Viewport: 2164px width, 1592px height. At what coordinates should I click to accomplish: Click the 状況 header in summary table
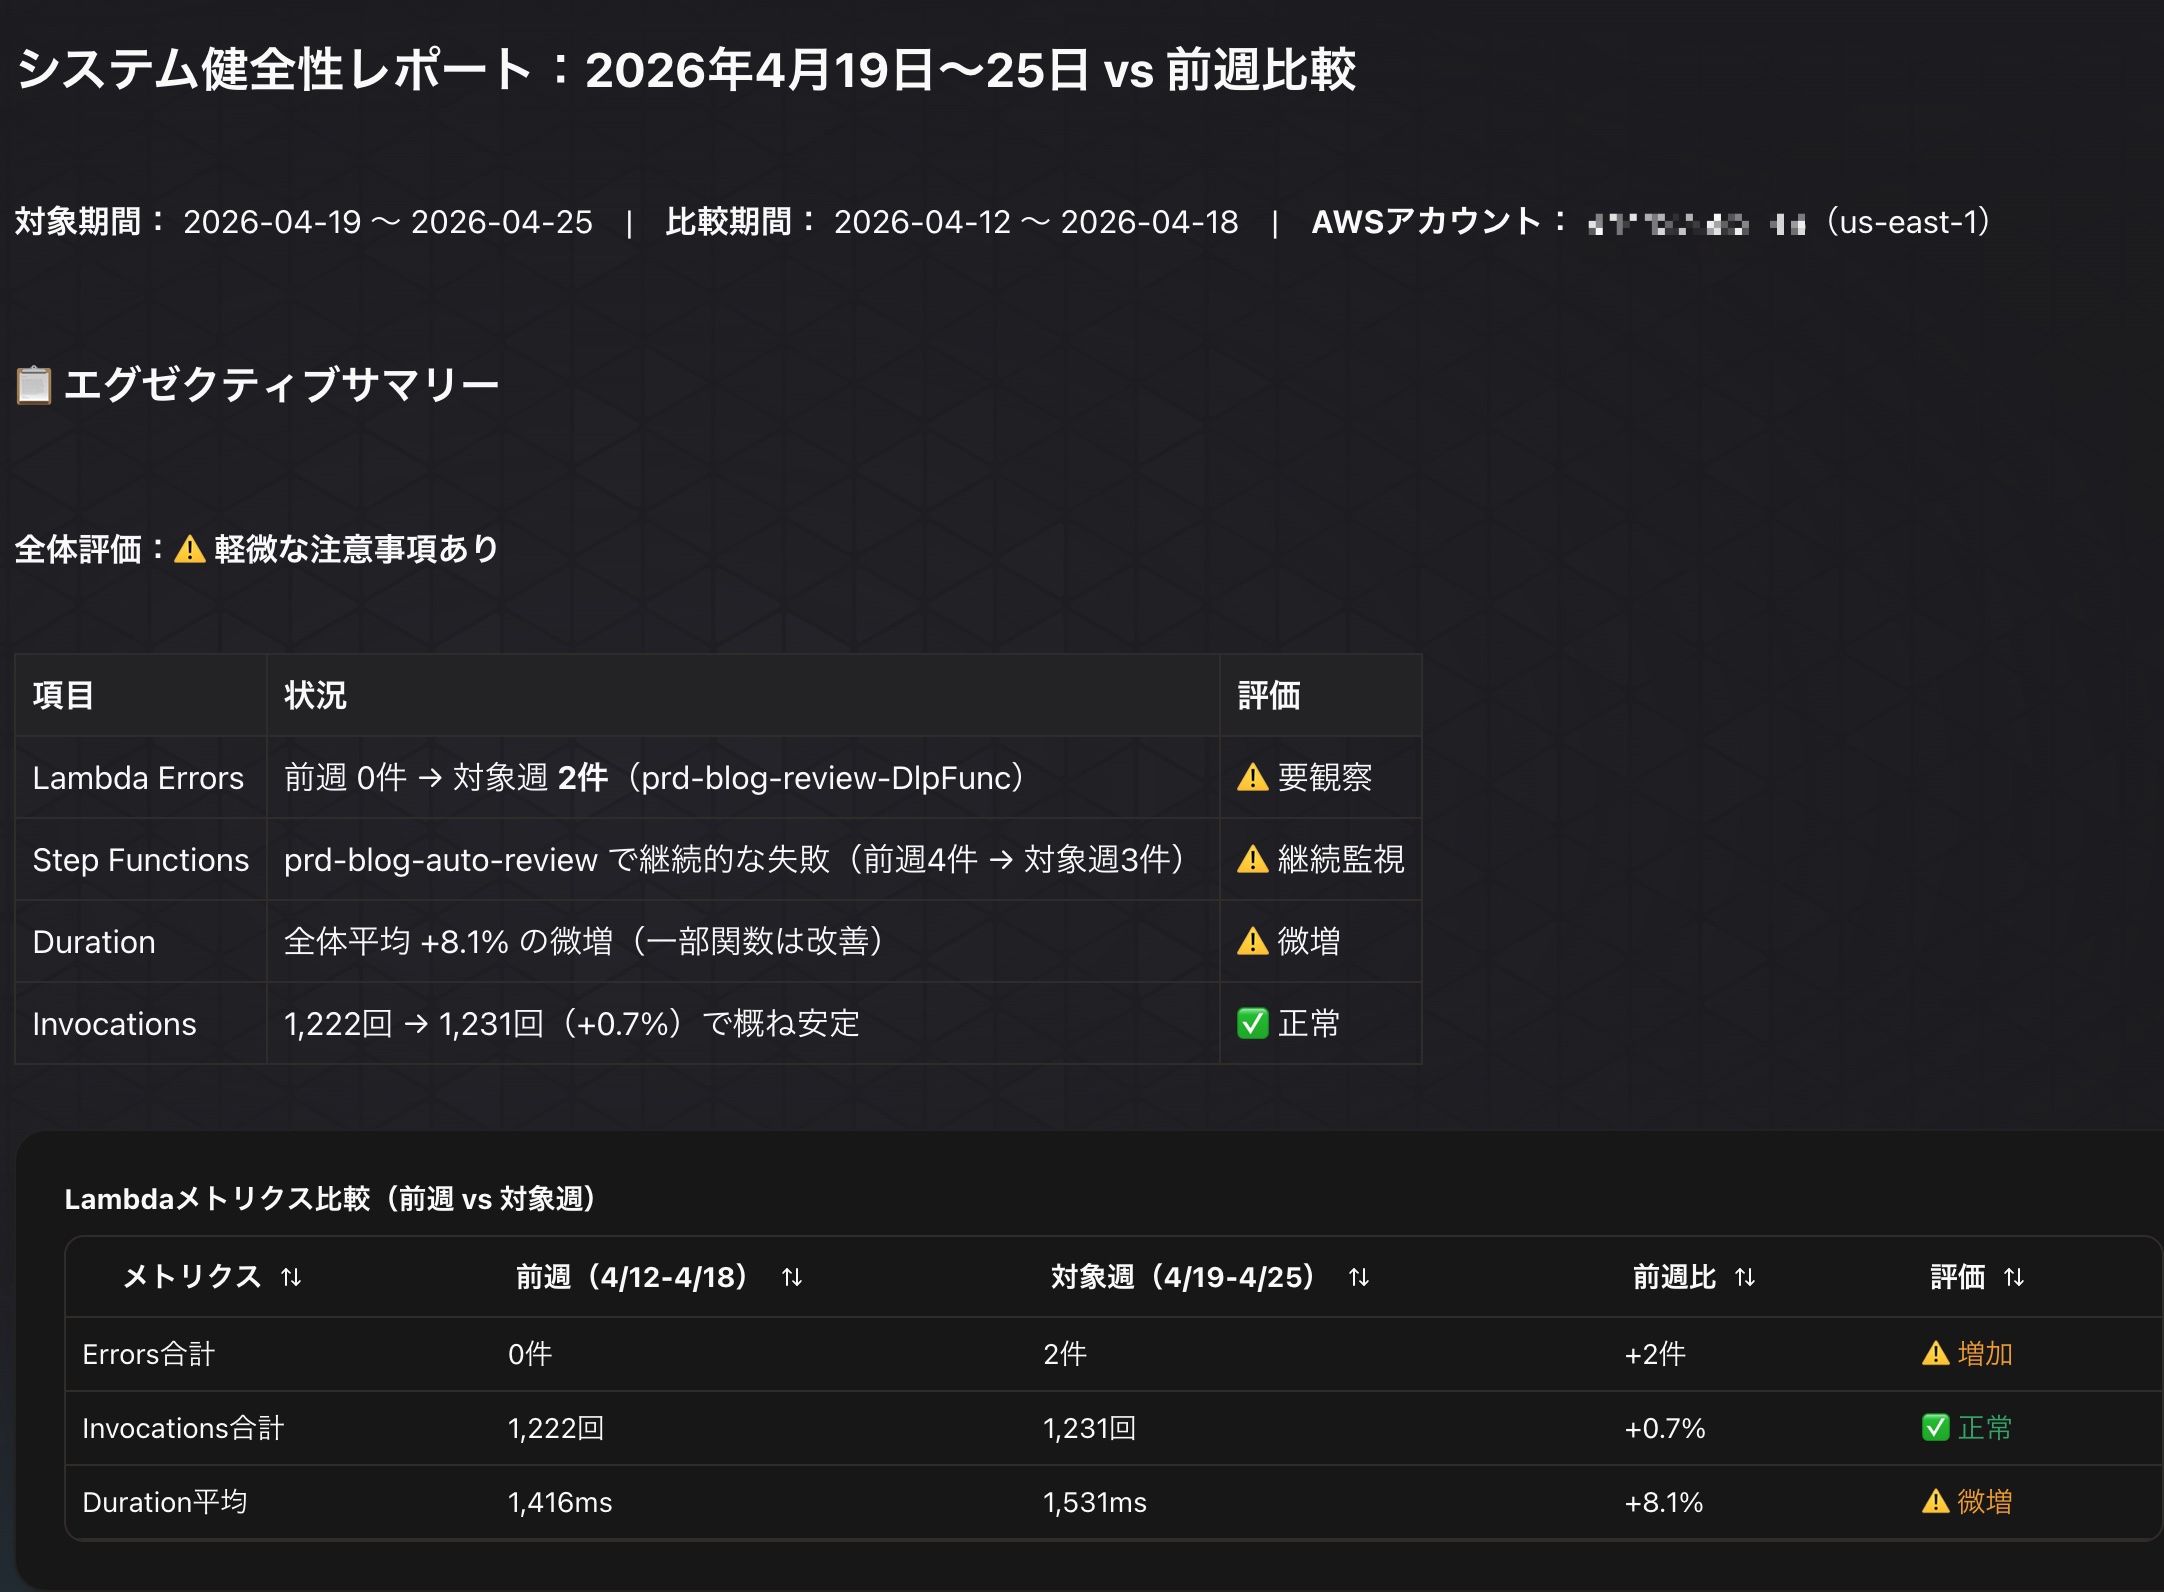pos(315,695)
